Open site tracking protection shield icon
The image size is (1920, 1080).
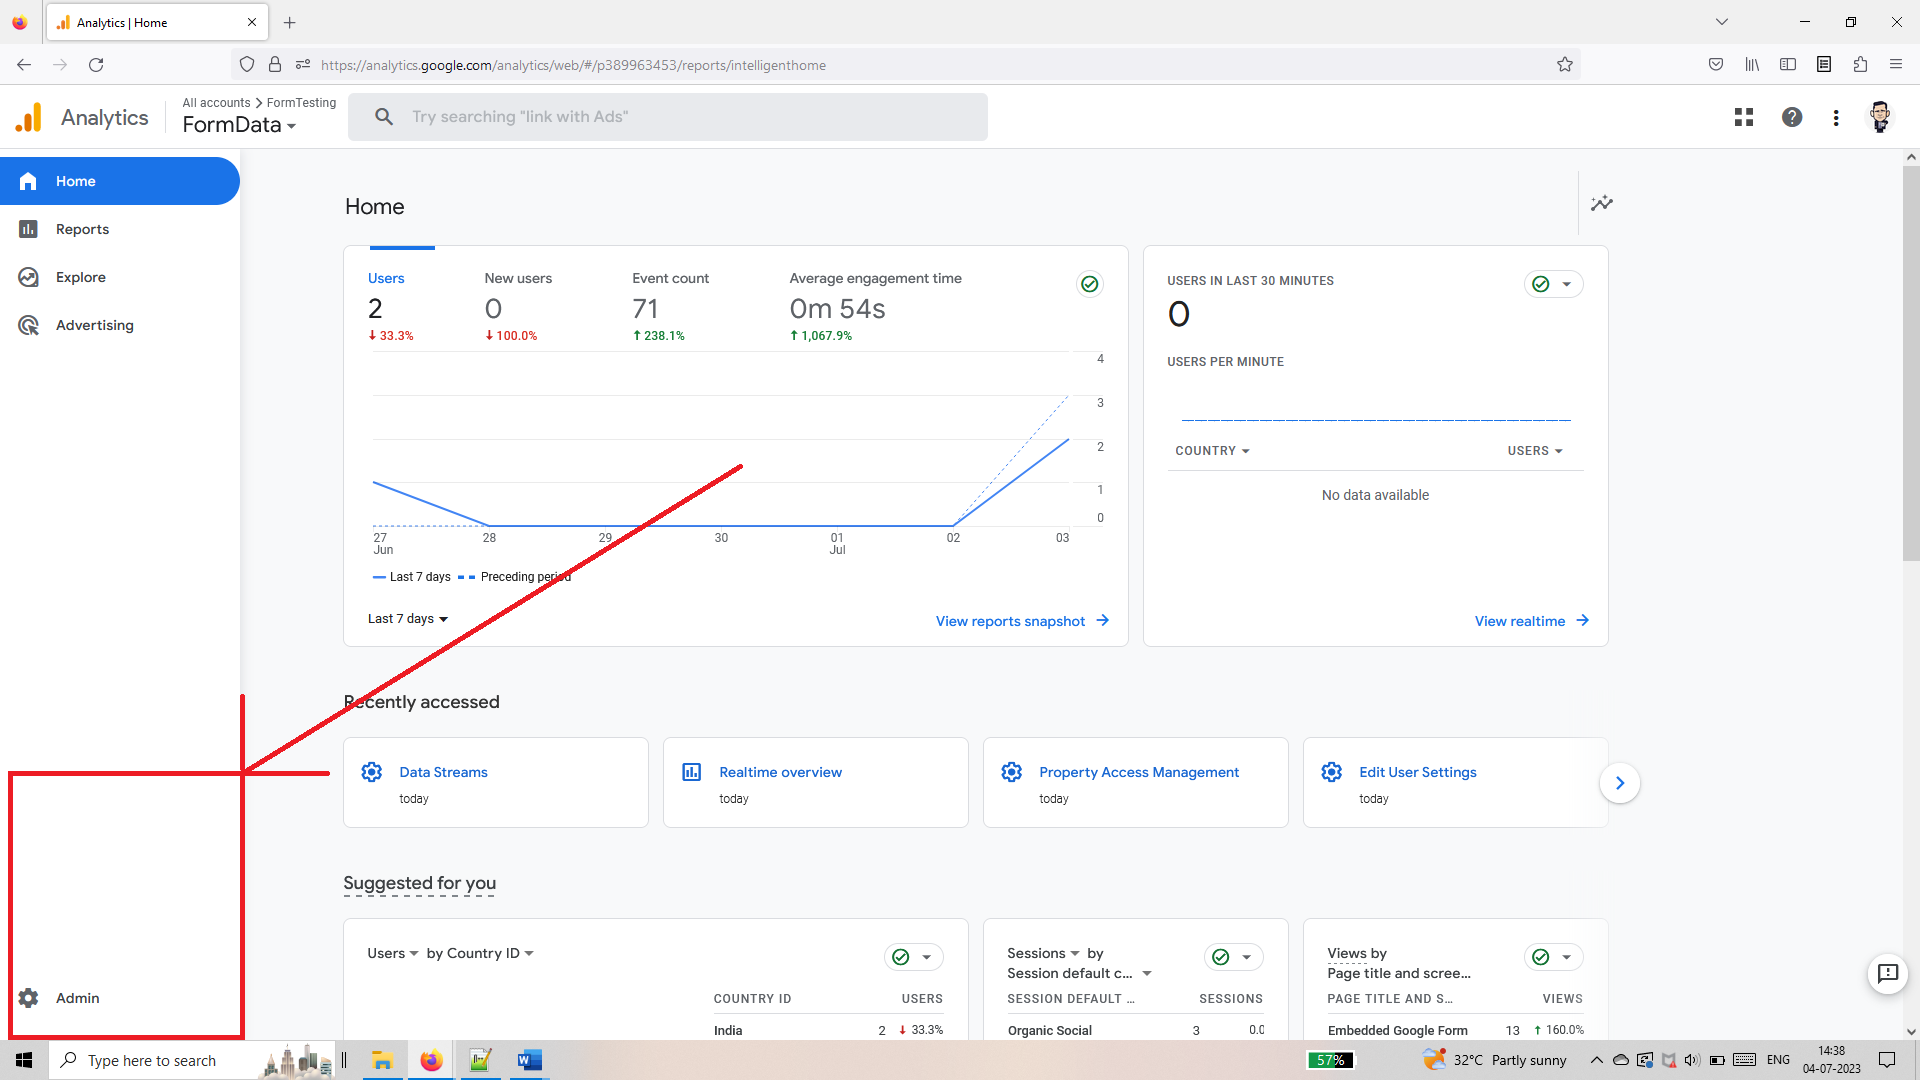pyautogui.click(x=247, y=65)
